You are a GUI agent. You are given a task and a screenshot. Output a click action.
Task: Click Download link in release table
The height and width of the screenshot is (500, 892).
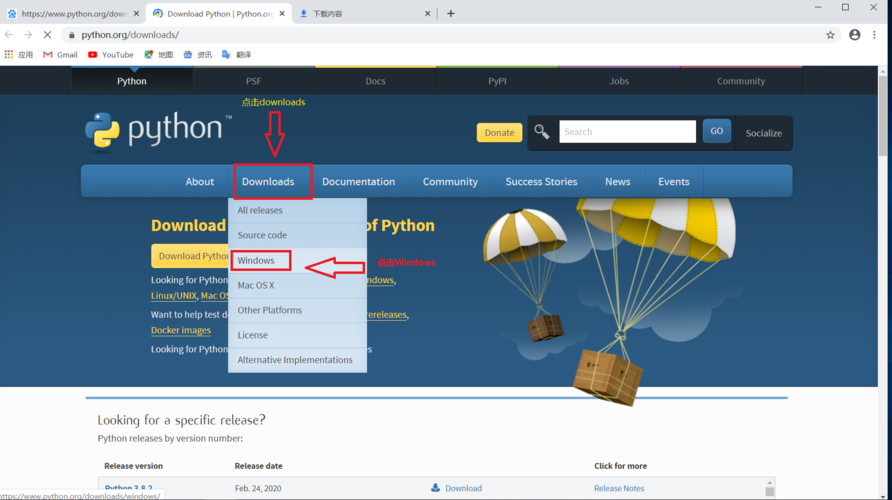(x=463, y=488)
